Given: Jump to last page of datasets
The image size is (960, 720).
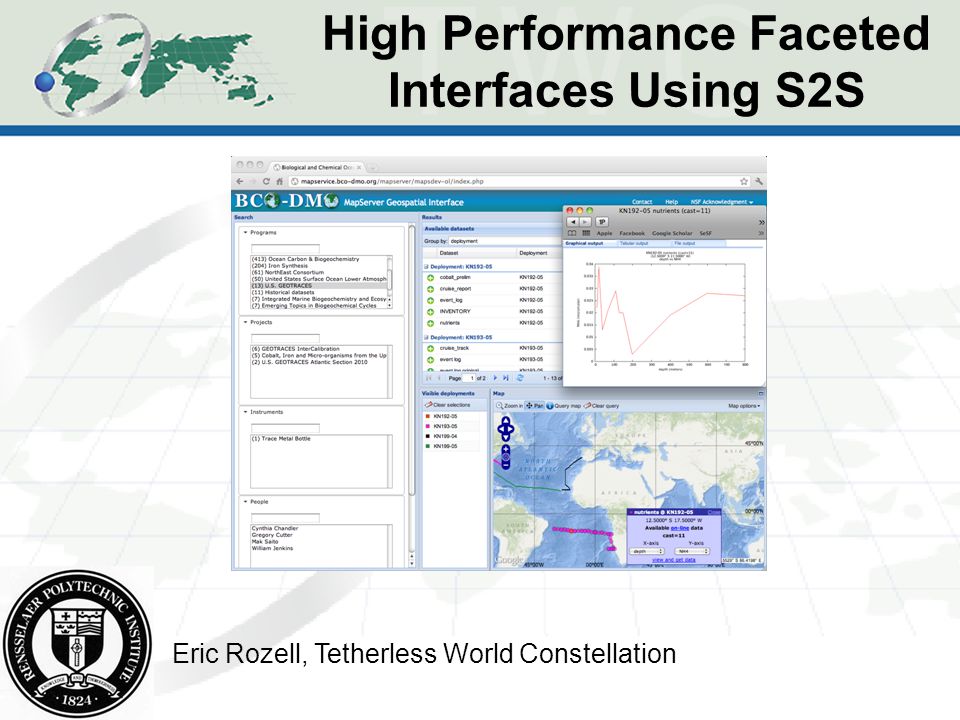Looking at the screenshot, I should (506, 378).
